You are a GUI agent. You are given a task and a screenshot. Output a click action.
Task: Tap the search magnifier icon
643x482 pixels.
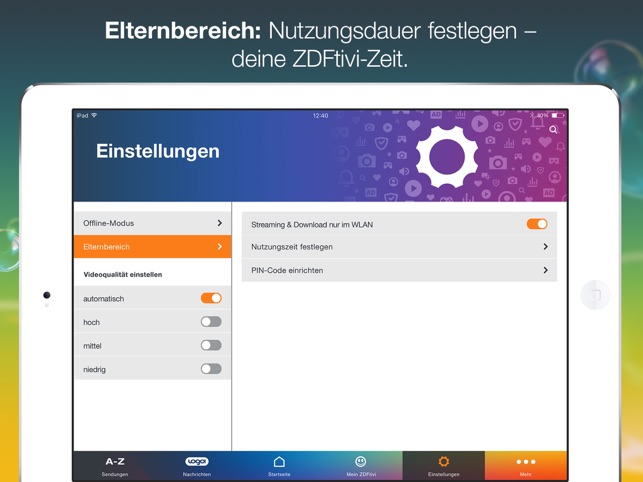[553, 130]
